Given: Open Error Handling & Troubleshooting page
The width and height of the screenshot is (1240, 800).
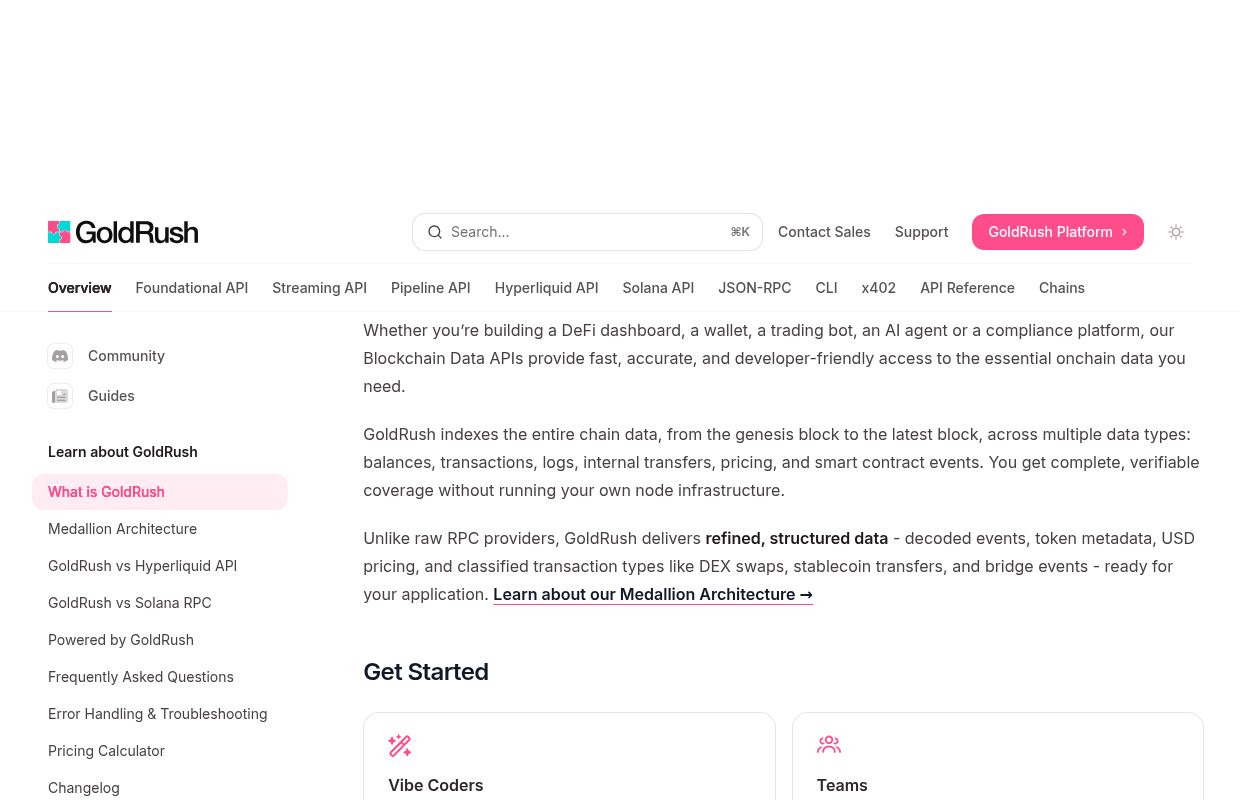Looking at the screenshot, I should point(160,714).
